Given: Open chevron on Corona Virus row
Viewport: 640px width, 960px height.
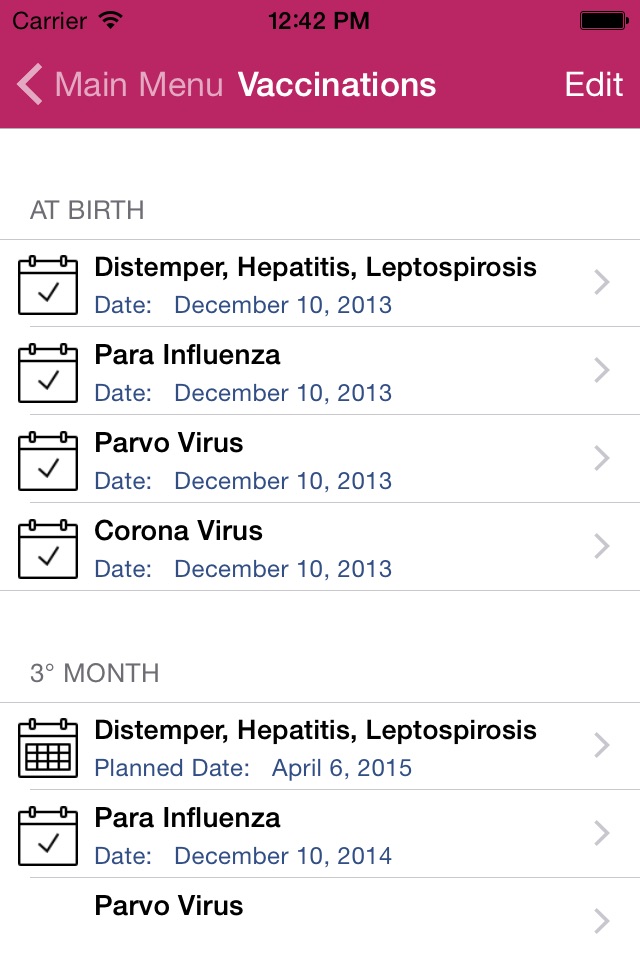Looking at the screenshot, I should click(601, 546).
